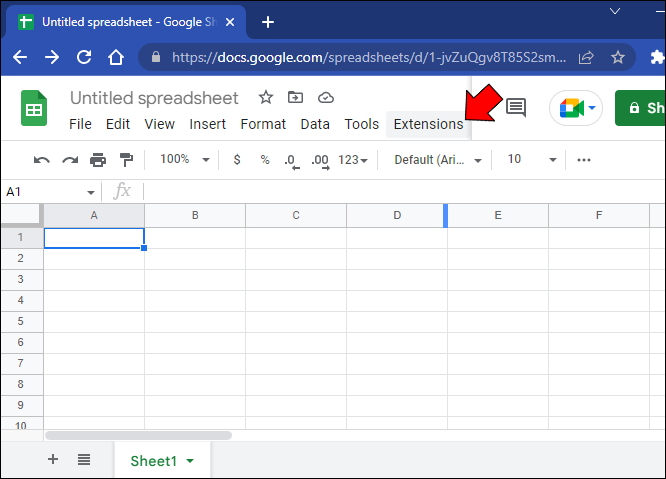Open a new browser tab
The width and height of the screenshot is (666, 479).
268,22
